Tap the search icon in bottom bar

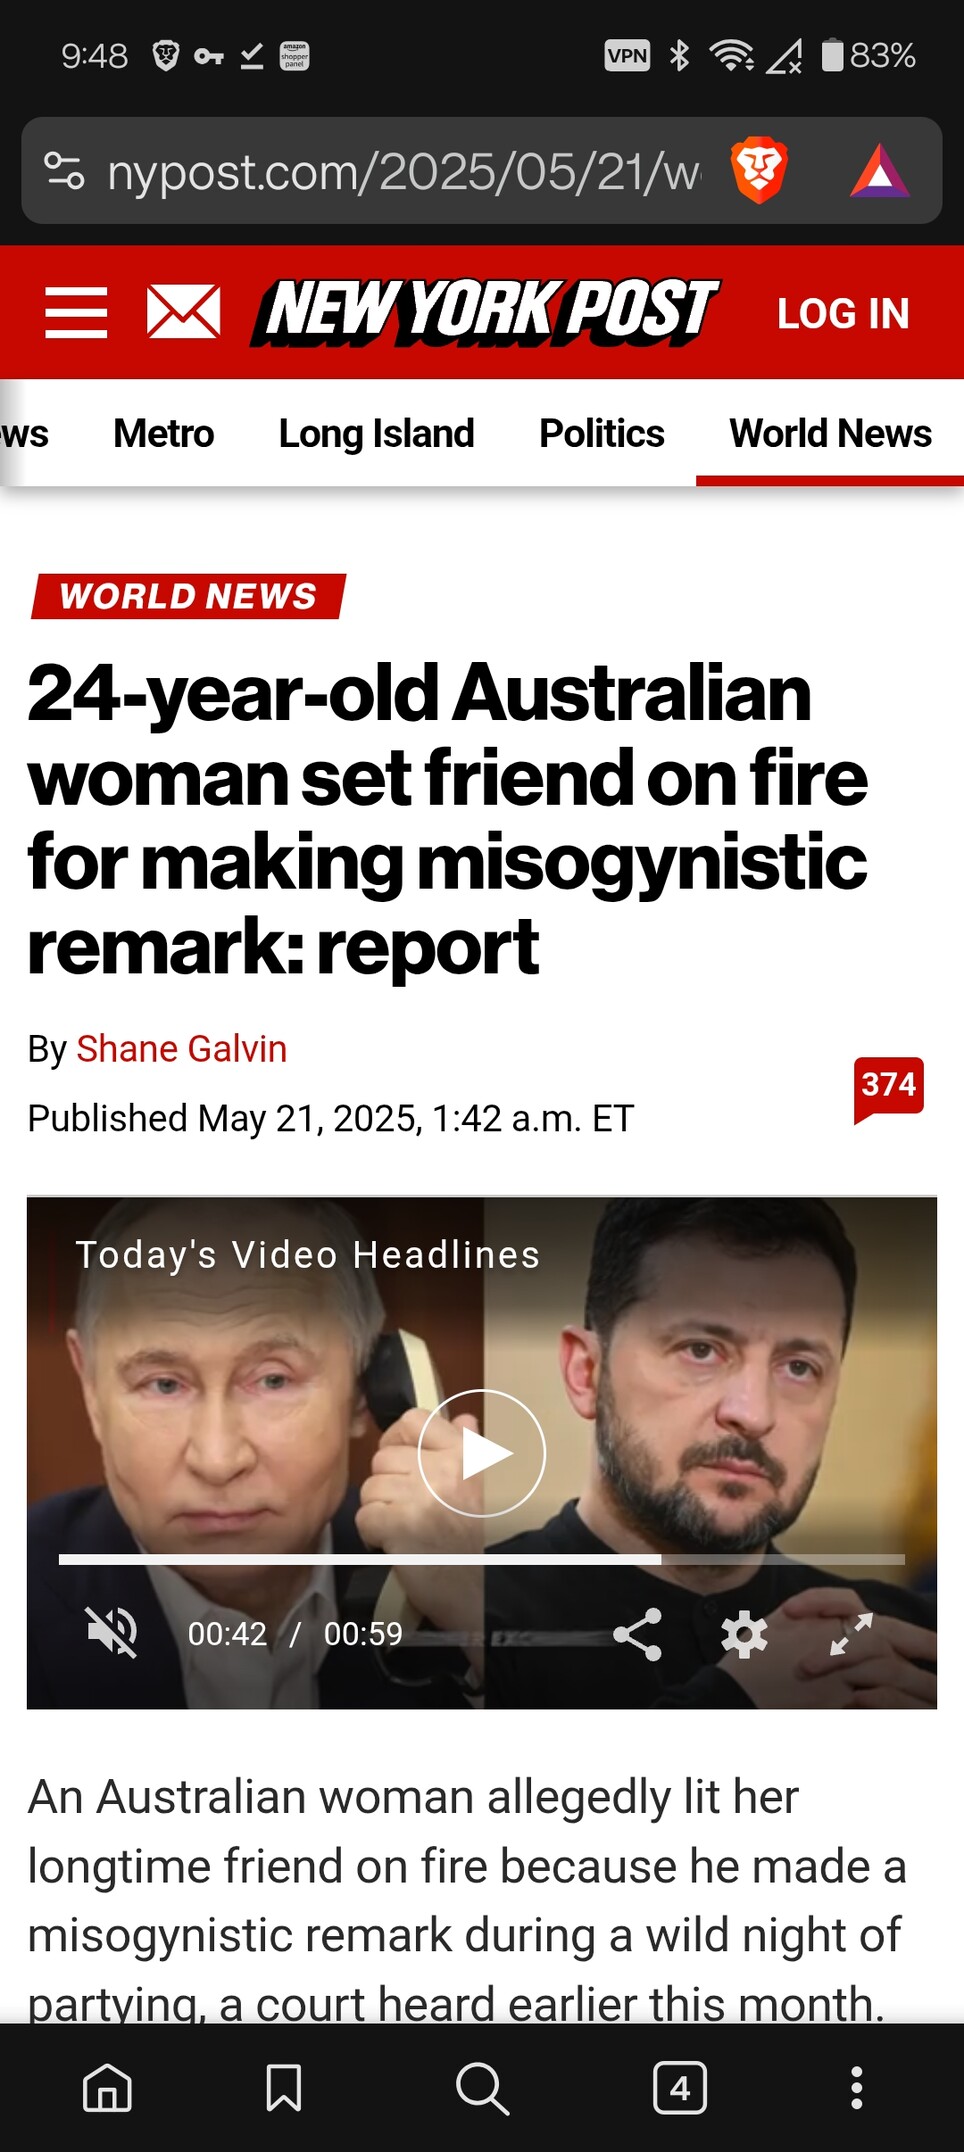(482, 2088)
